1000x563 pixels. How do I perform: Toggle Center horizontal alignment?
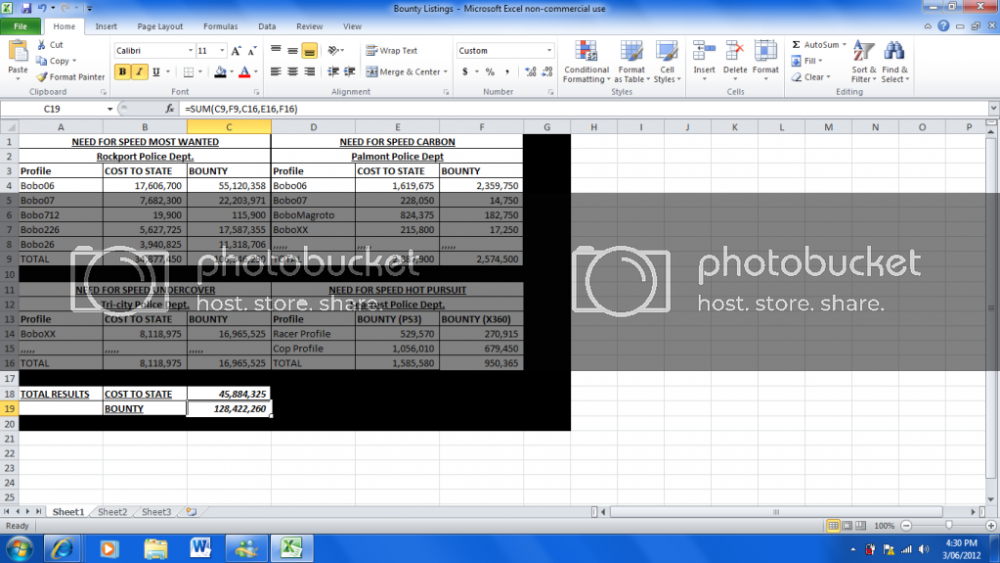tap(293, 71)
